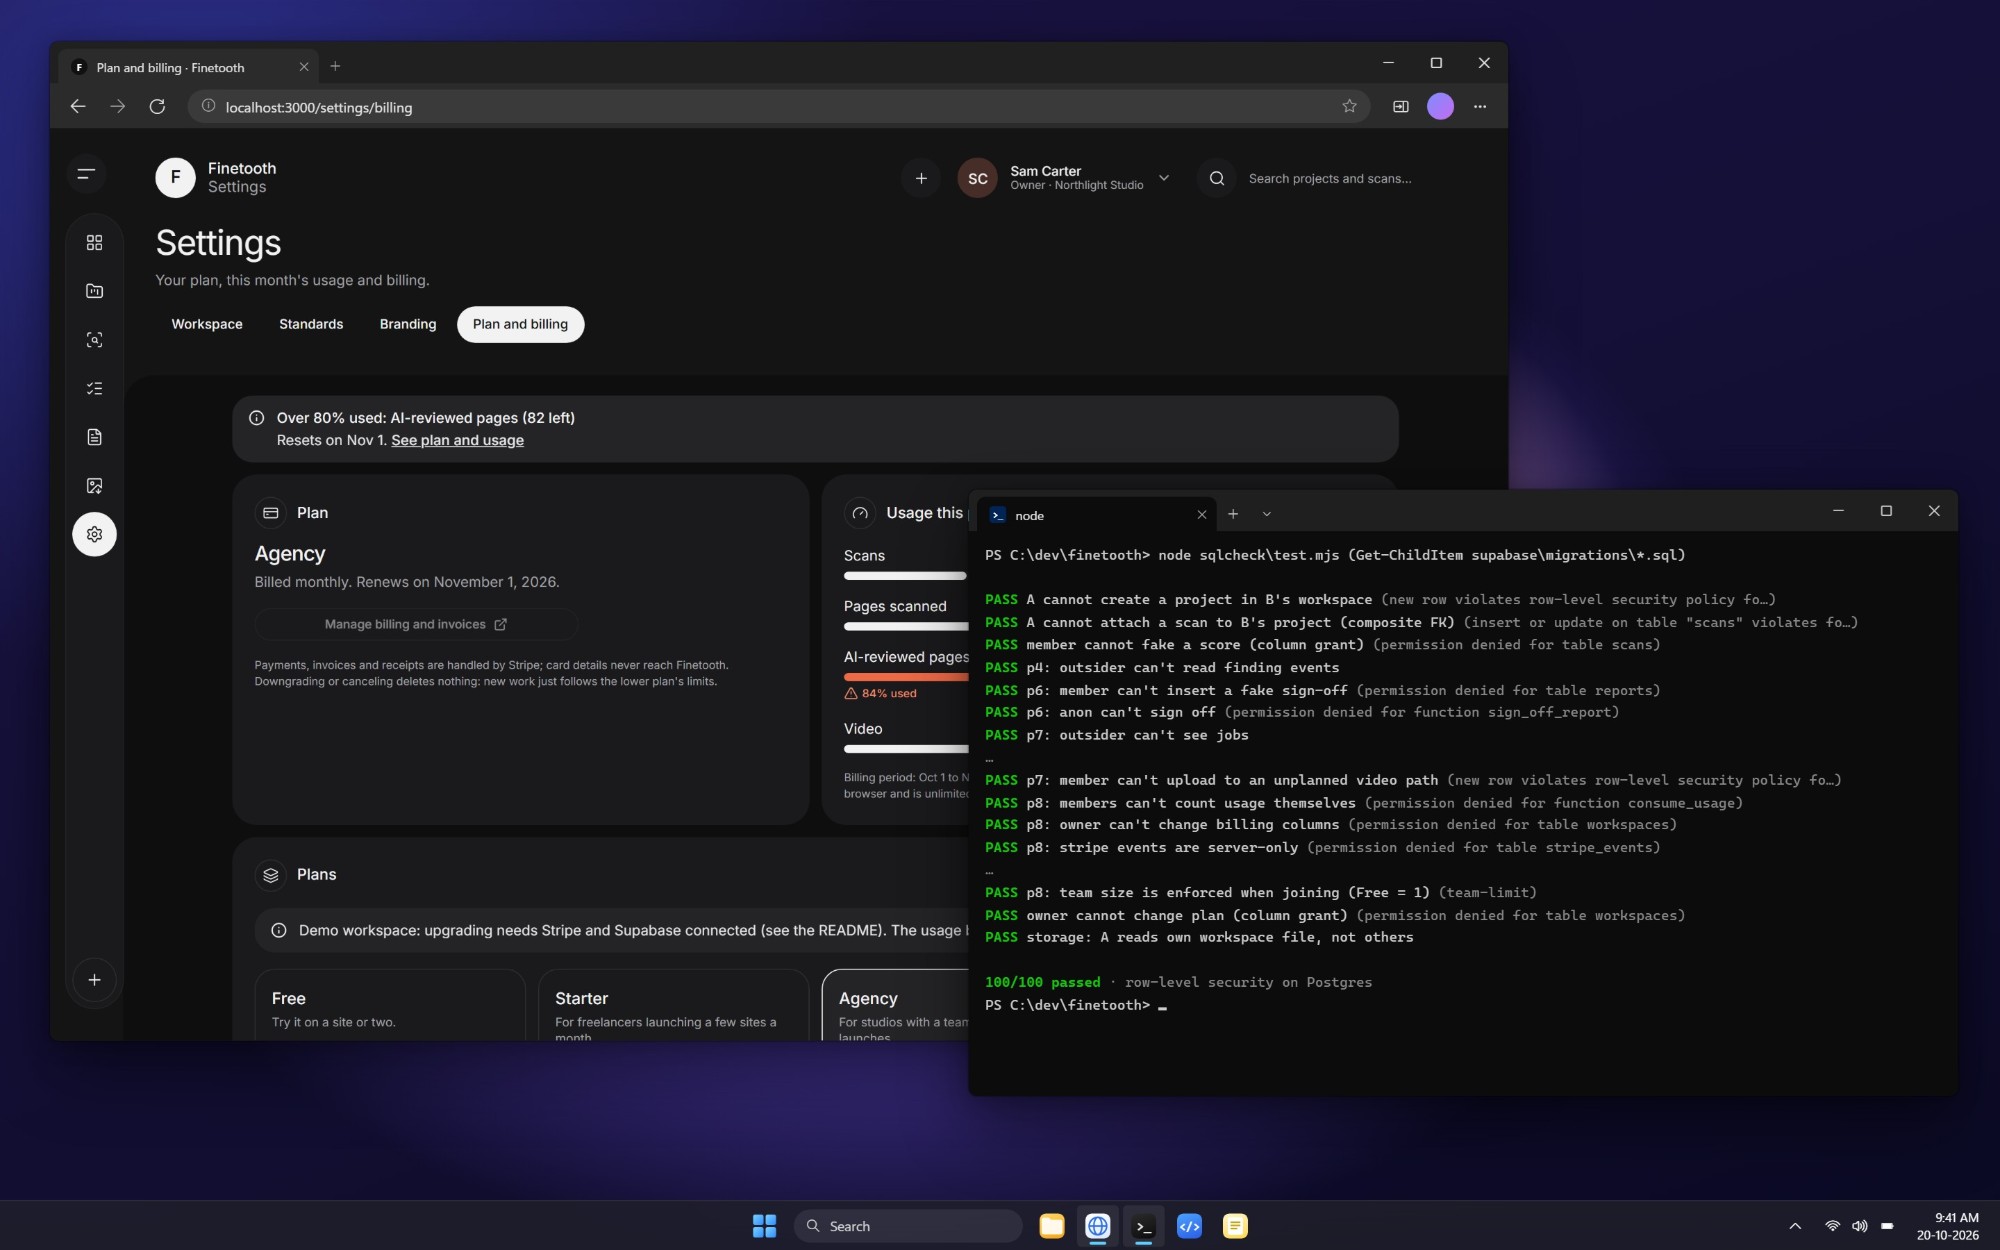The height and width of the screenshot is (1250, 2000).
Task: Click the AI-reviewed pages usage bar
Action: [x=906, y=677]
